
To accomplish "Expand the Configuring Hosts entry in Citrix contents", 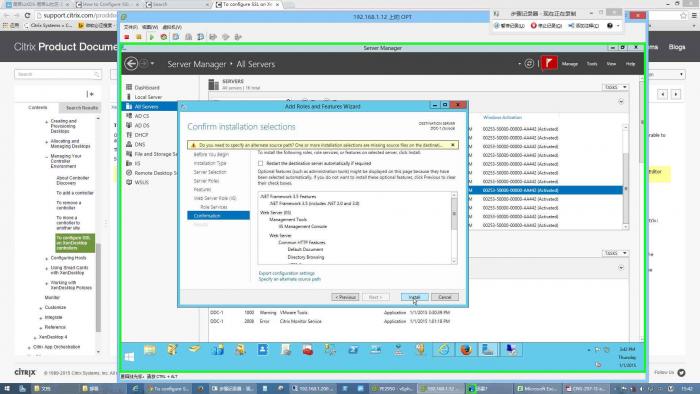I will tap(46, 258).
